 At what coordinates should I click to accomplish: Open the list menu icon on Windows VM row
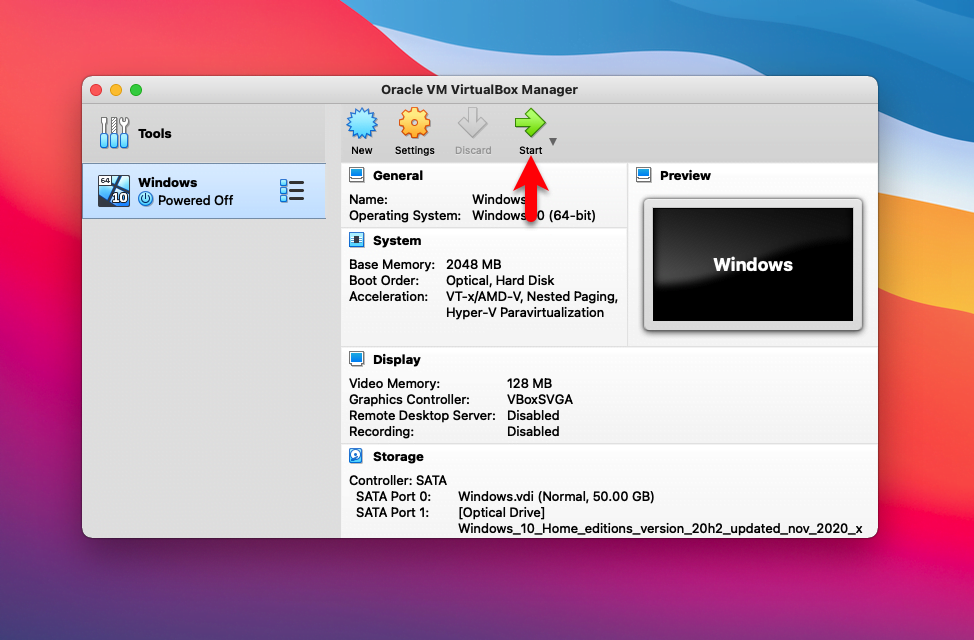(x=291, y=191)
